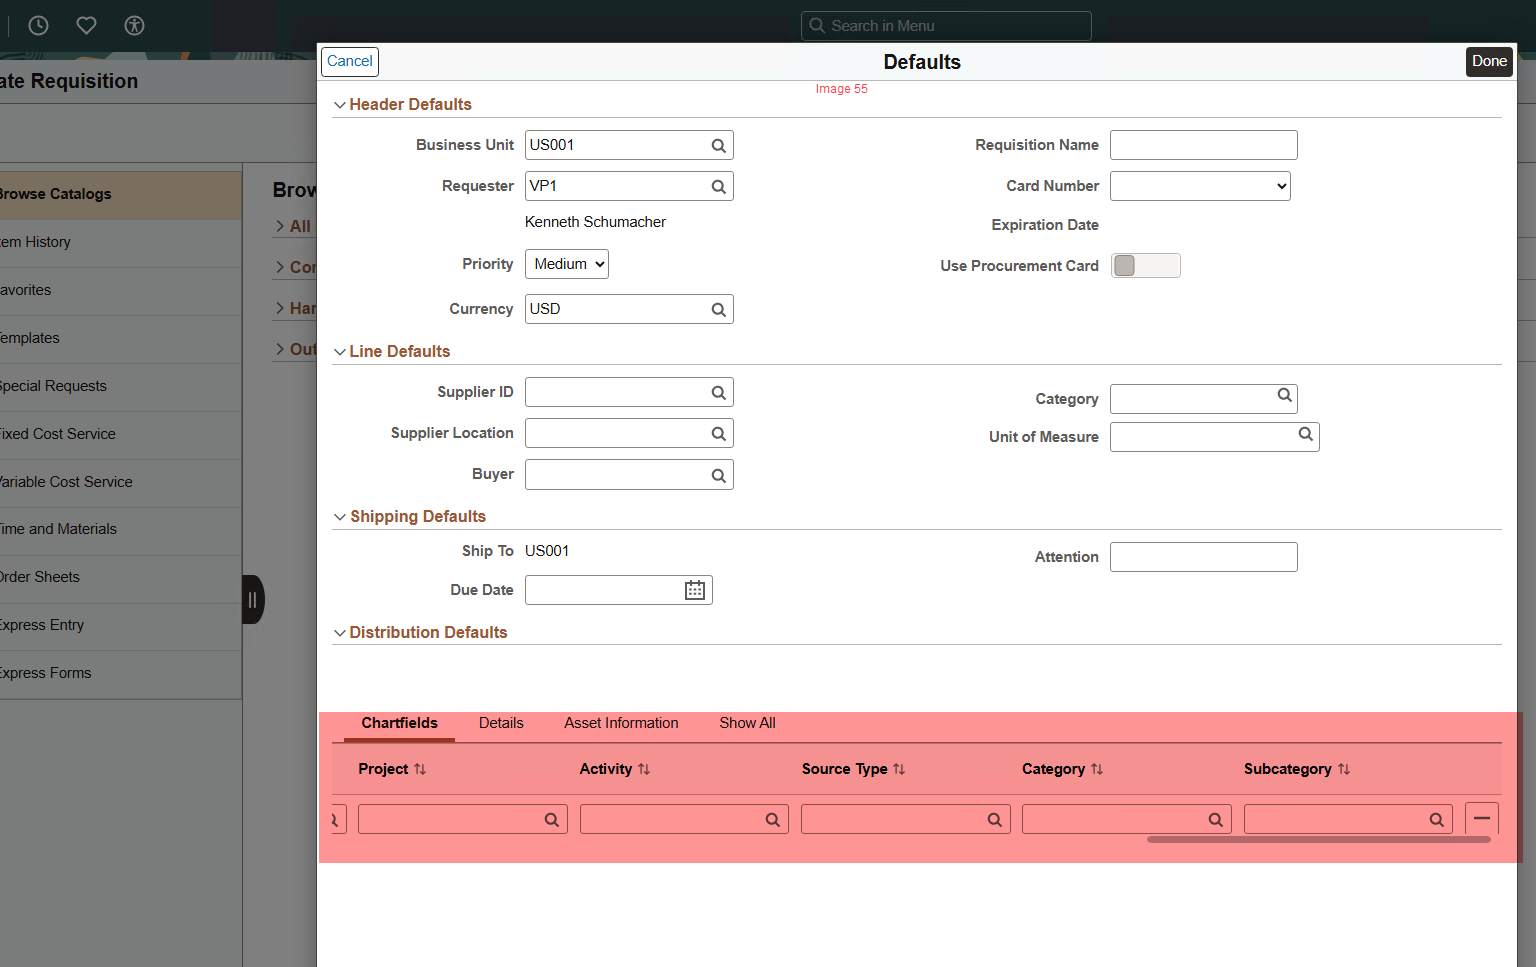The height and width of the screenshot is (967, 1536).
Task: Click the Requester lookup magnifier icon
Action: pos(718,187)
